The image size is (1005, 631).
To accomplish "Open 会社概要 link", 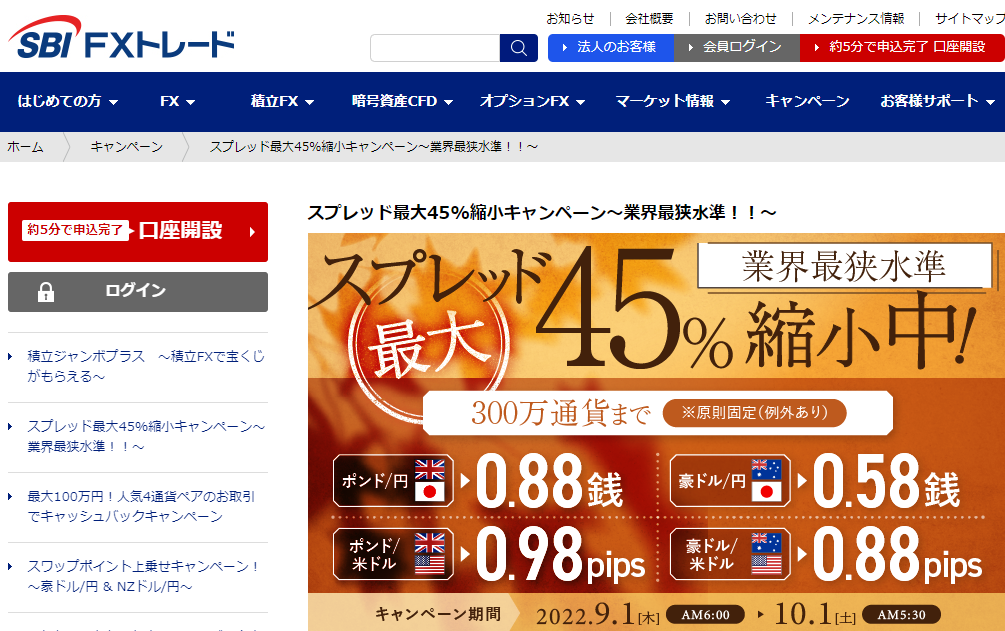I will coord(649,19).
